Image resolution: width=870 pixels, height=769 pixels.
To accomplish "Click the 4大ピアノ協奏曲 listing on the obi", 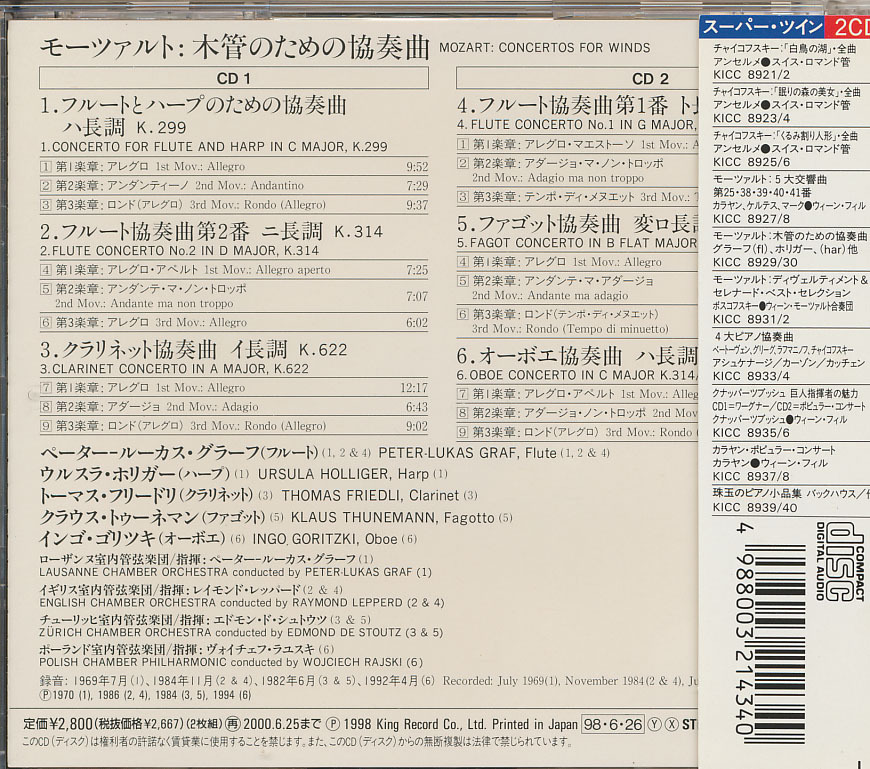I will (754, 337).
